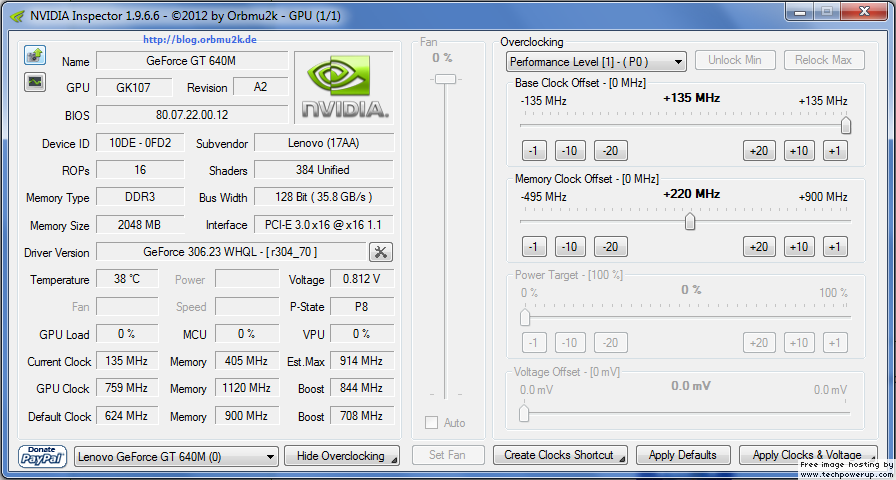Image resolution: width=896 pixels, height=480 pixels.
Task: Decrease Base Clock Offset by 1
Action: (x=534, y=151)
